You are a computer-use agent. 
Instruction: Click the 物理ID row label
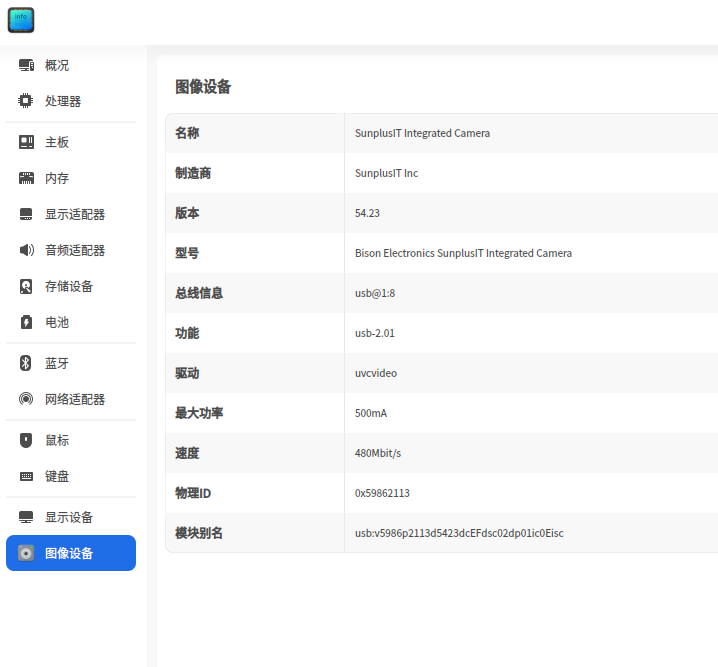pyautogui.click(x=193, y=493)
